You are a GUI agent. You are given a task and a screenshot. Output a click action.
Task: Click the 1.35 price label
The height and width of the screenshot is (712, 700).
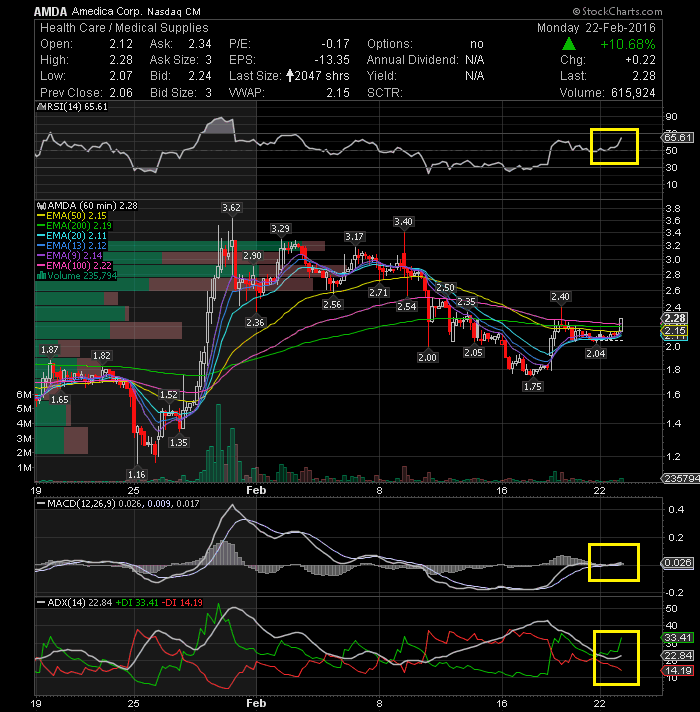[x=178, y=442]
